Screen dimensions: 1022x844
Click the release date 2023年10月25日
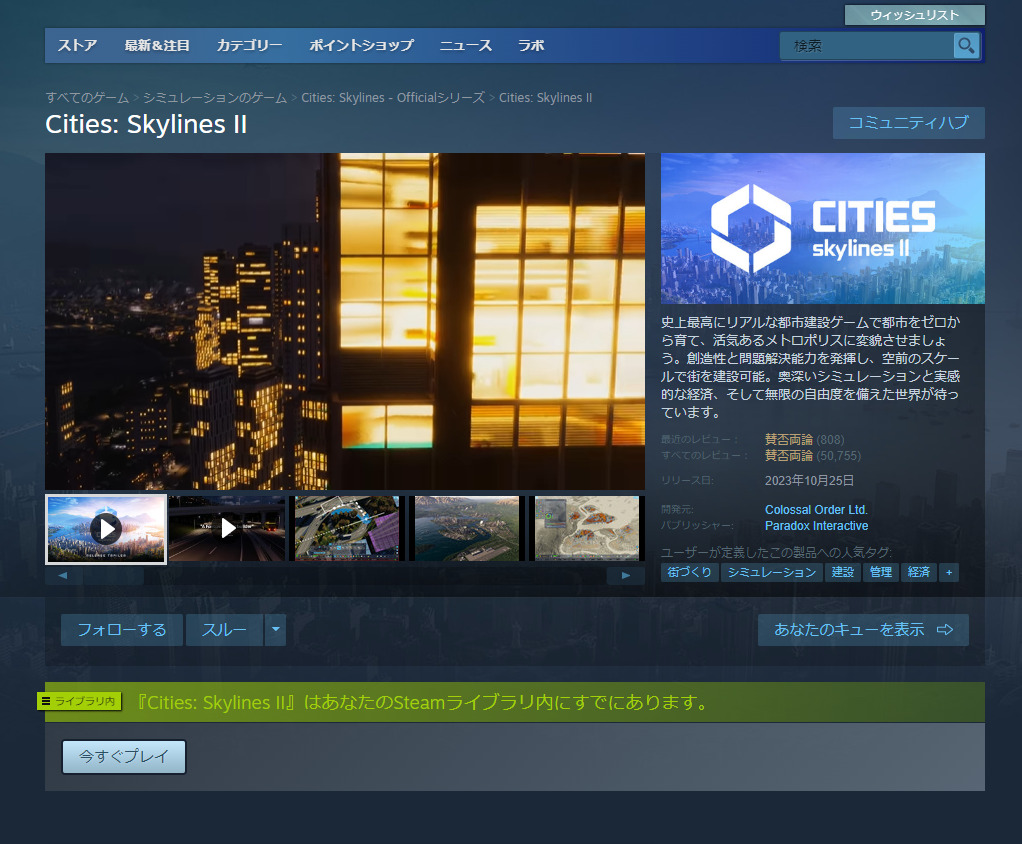tap(809, 480)
